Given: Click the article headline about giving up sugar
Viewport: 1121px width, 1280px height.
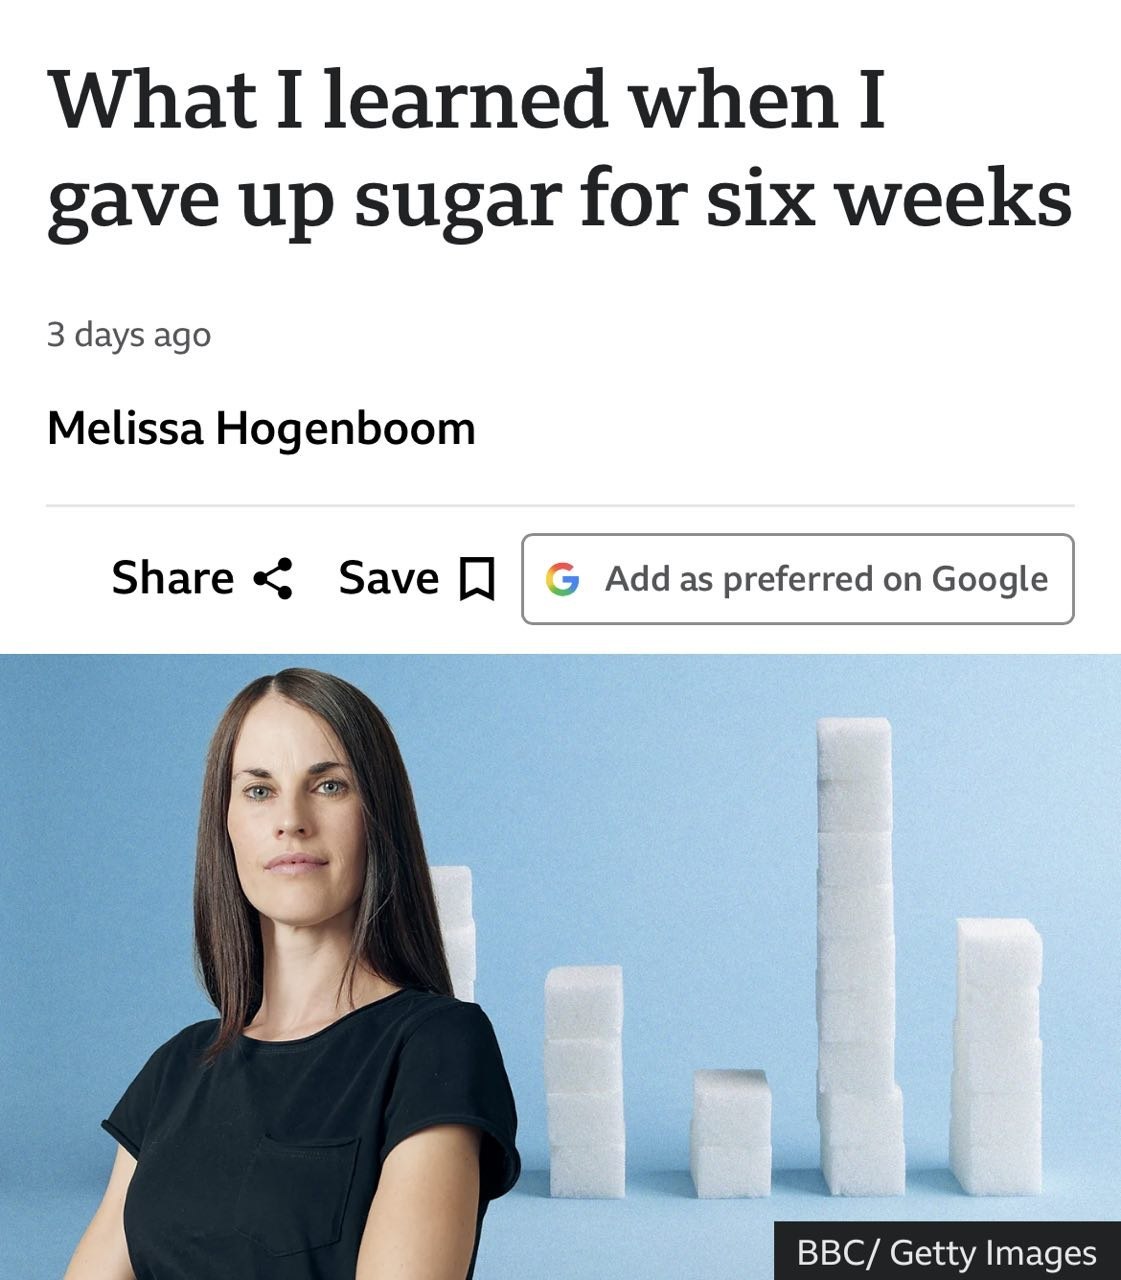Looking at the screenshot, I should point(559,149).
